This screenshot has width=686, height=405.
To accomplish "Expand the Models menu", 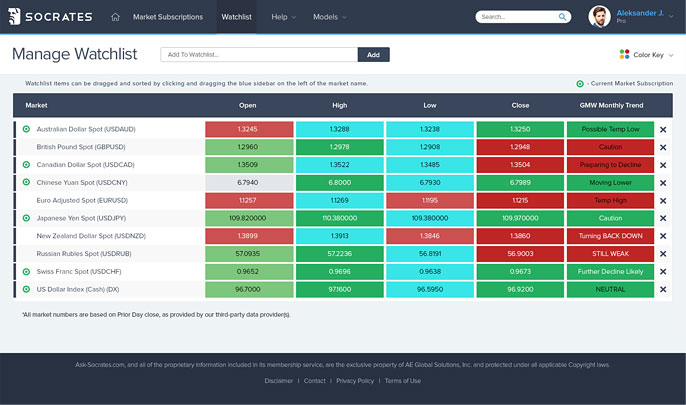I will 329,17.
